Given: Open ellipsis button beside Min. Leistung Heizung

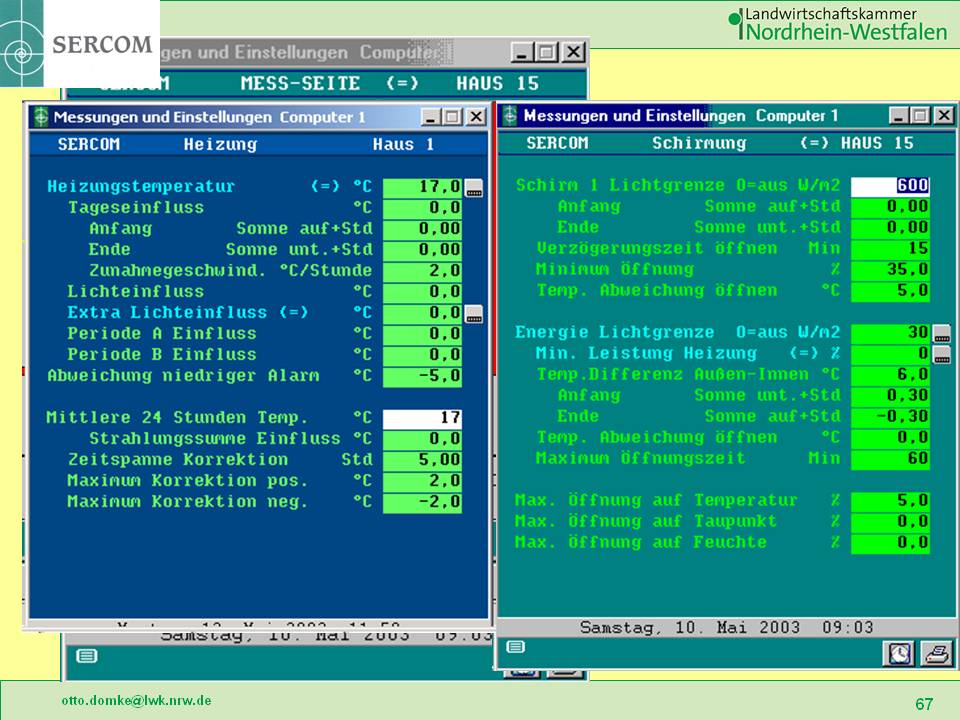Looking at the screenshot, I should pyautogui.click(x=941, y=354).
